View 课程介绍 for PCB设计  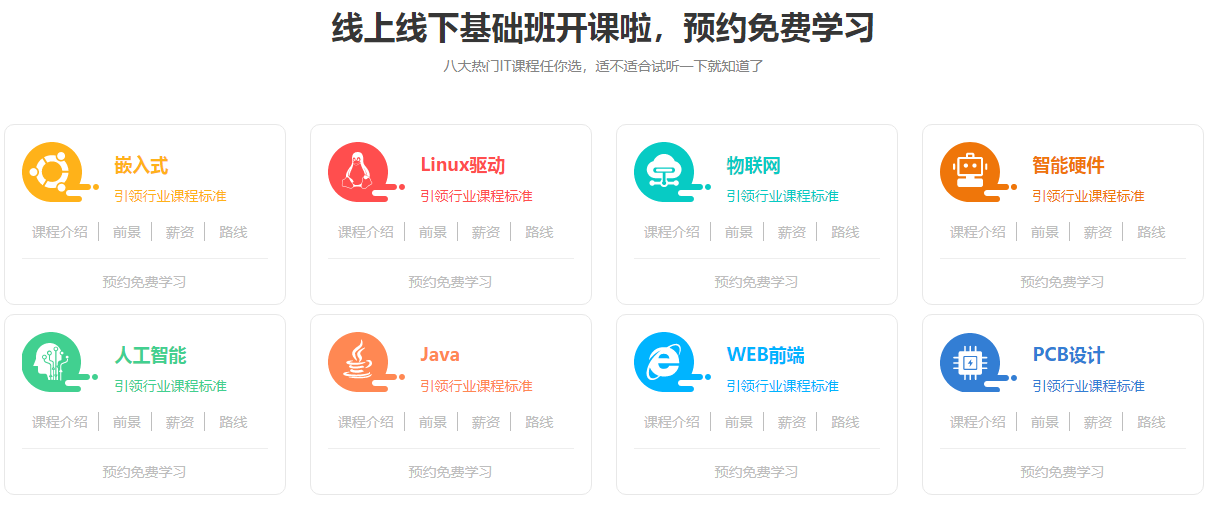pos(978,422)
